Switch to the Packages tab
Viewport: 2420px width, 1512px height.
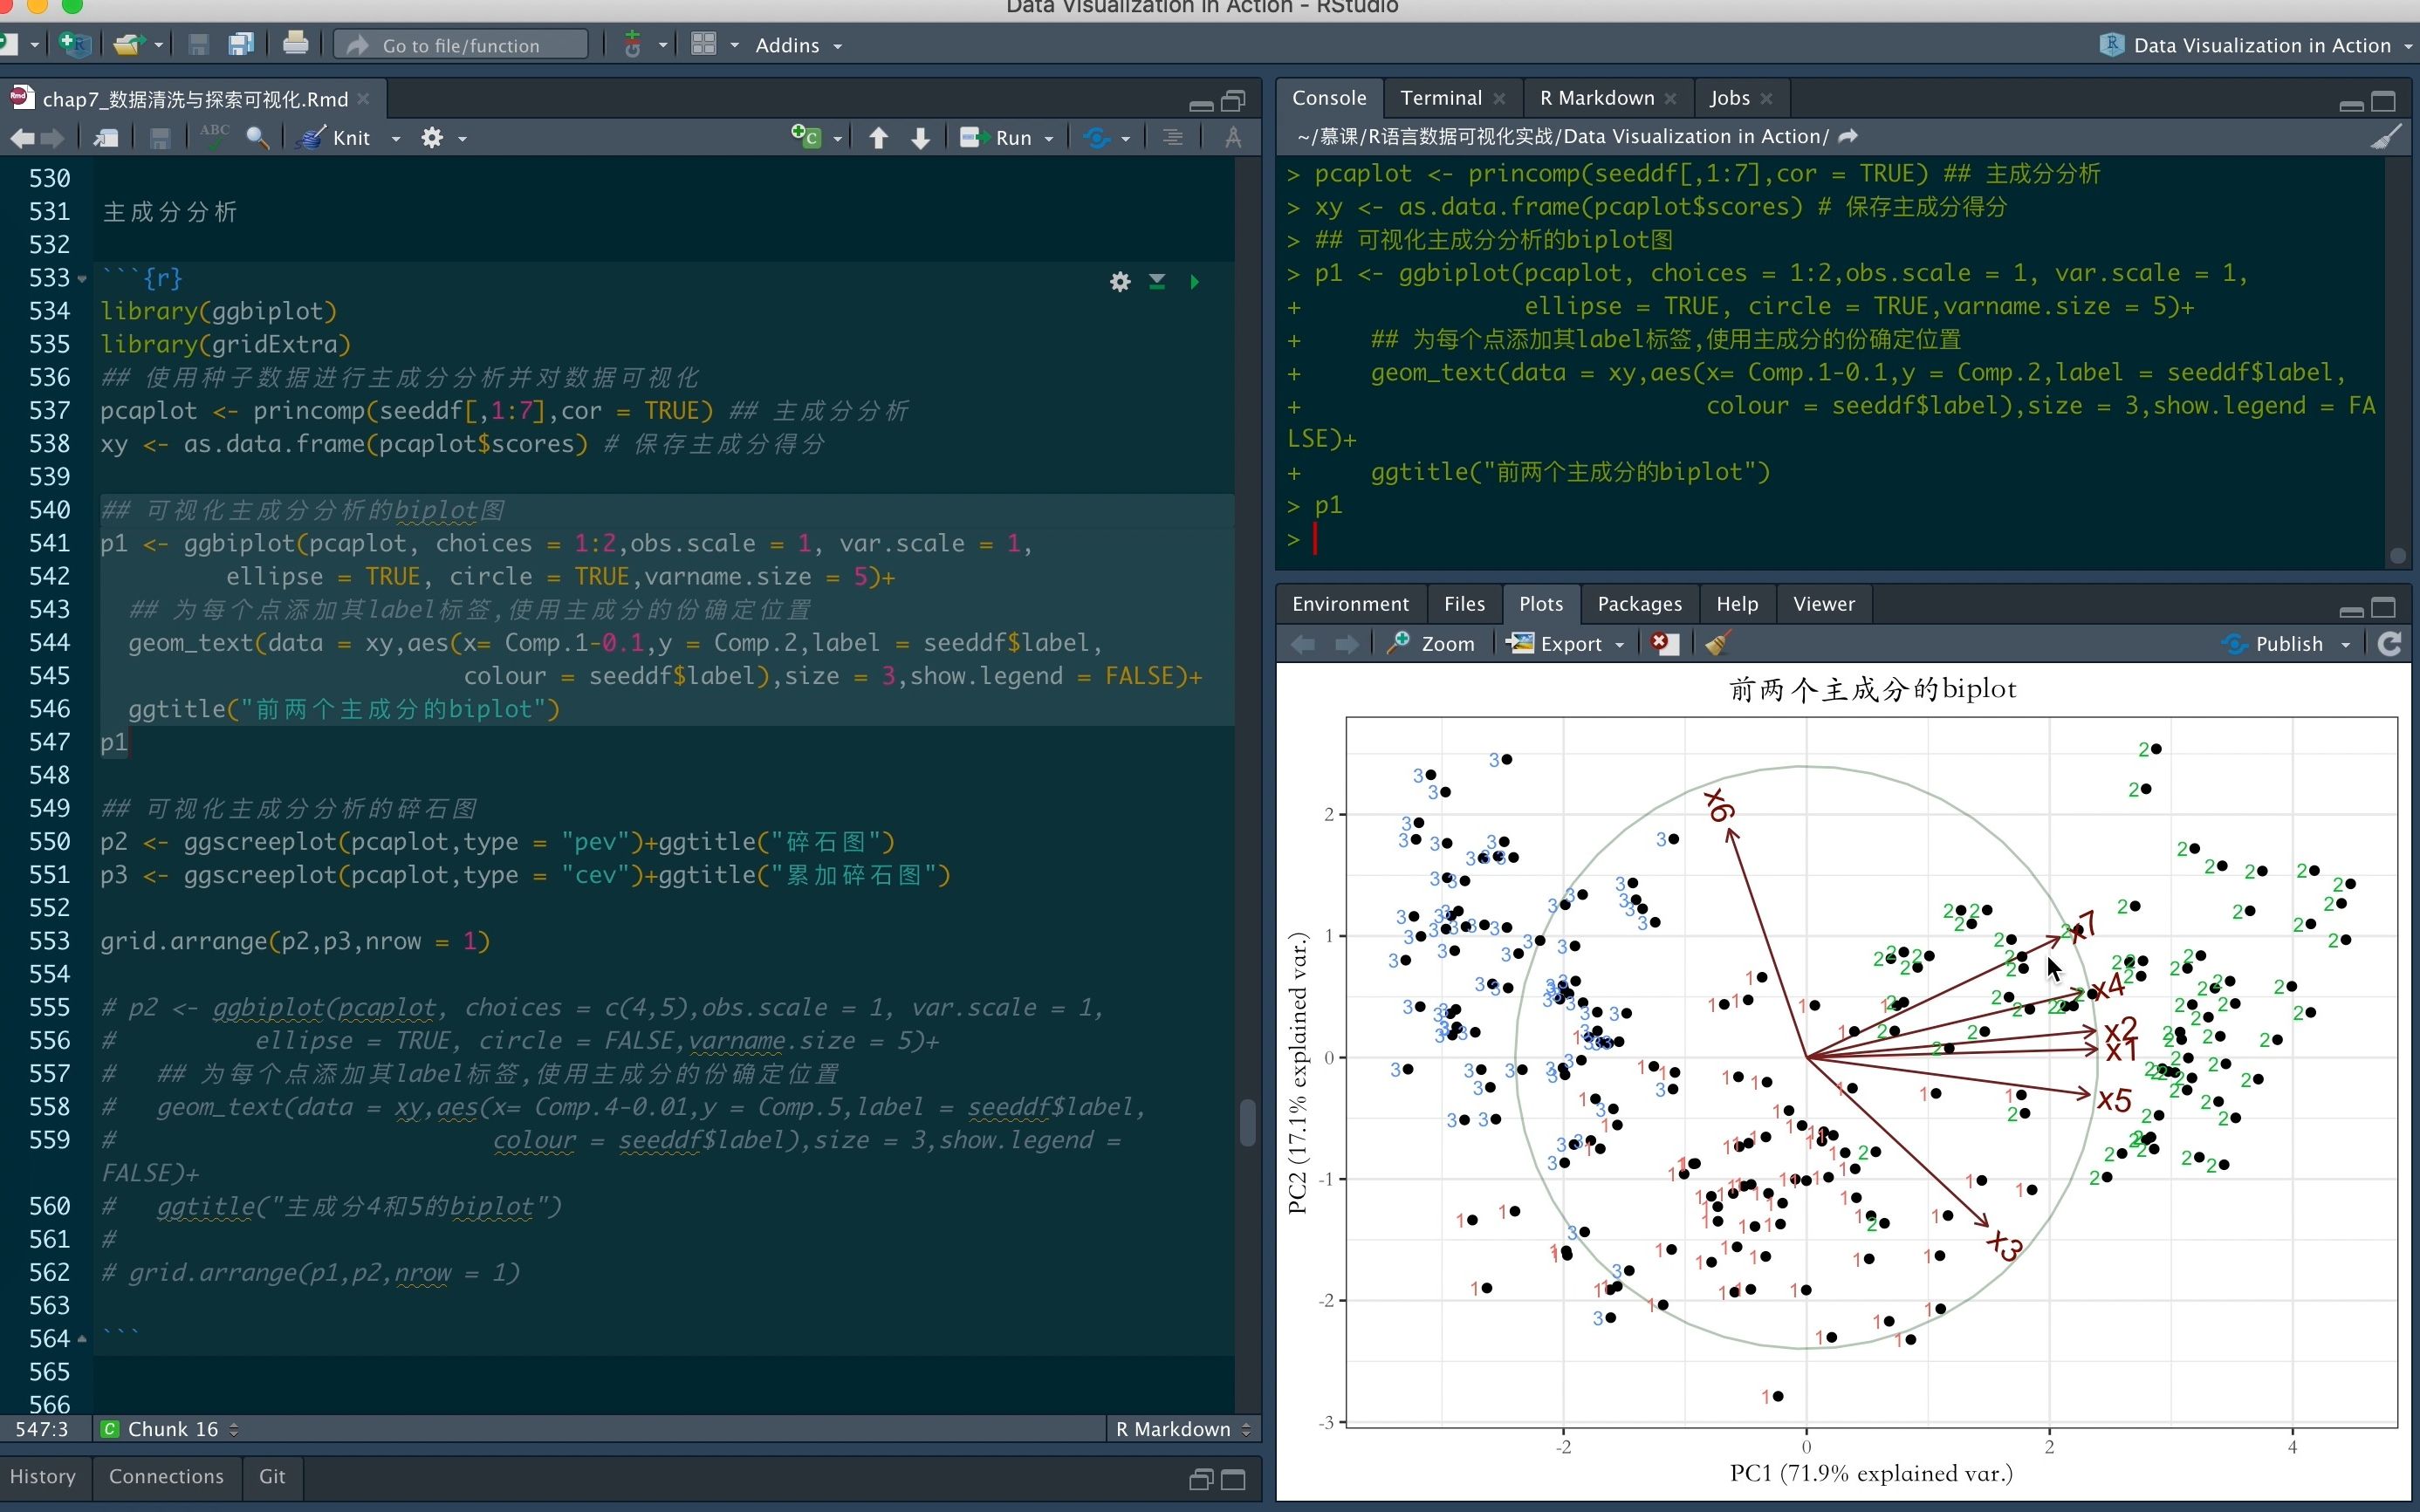[1639, 604]
